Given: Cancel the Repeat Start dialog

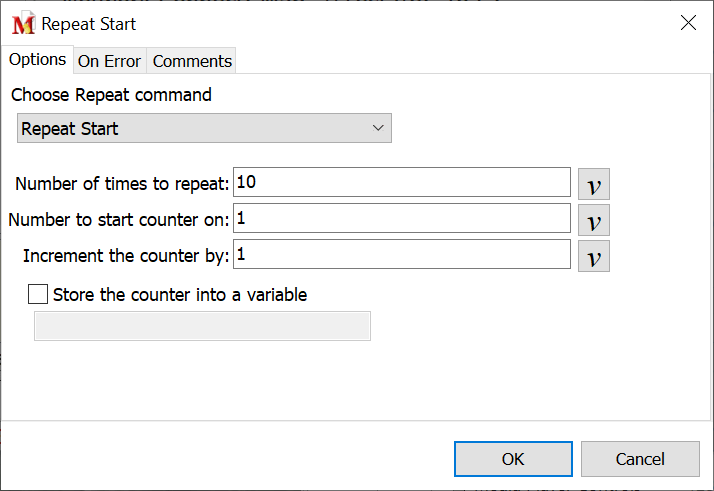Looking at the screenshot, I should [x=640, y=459].
